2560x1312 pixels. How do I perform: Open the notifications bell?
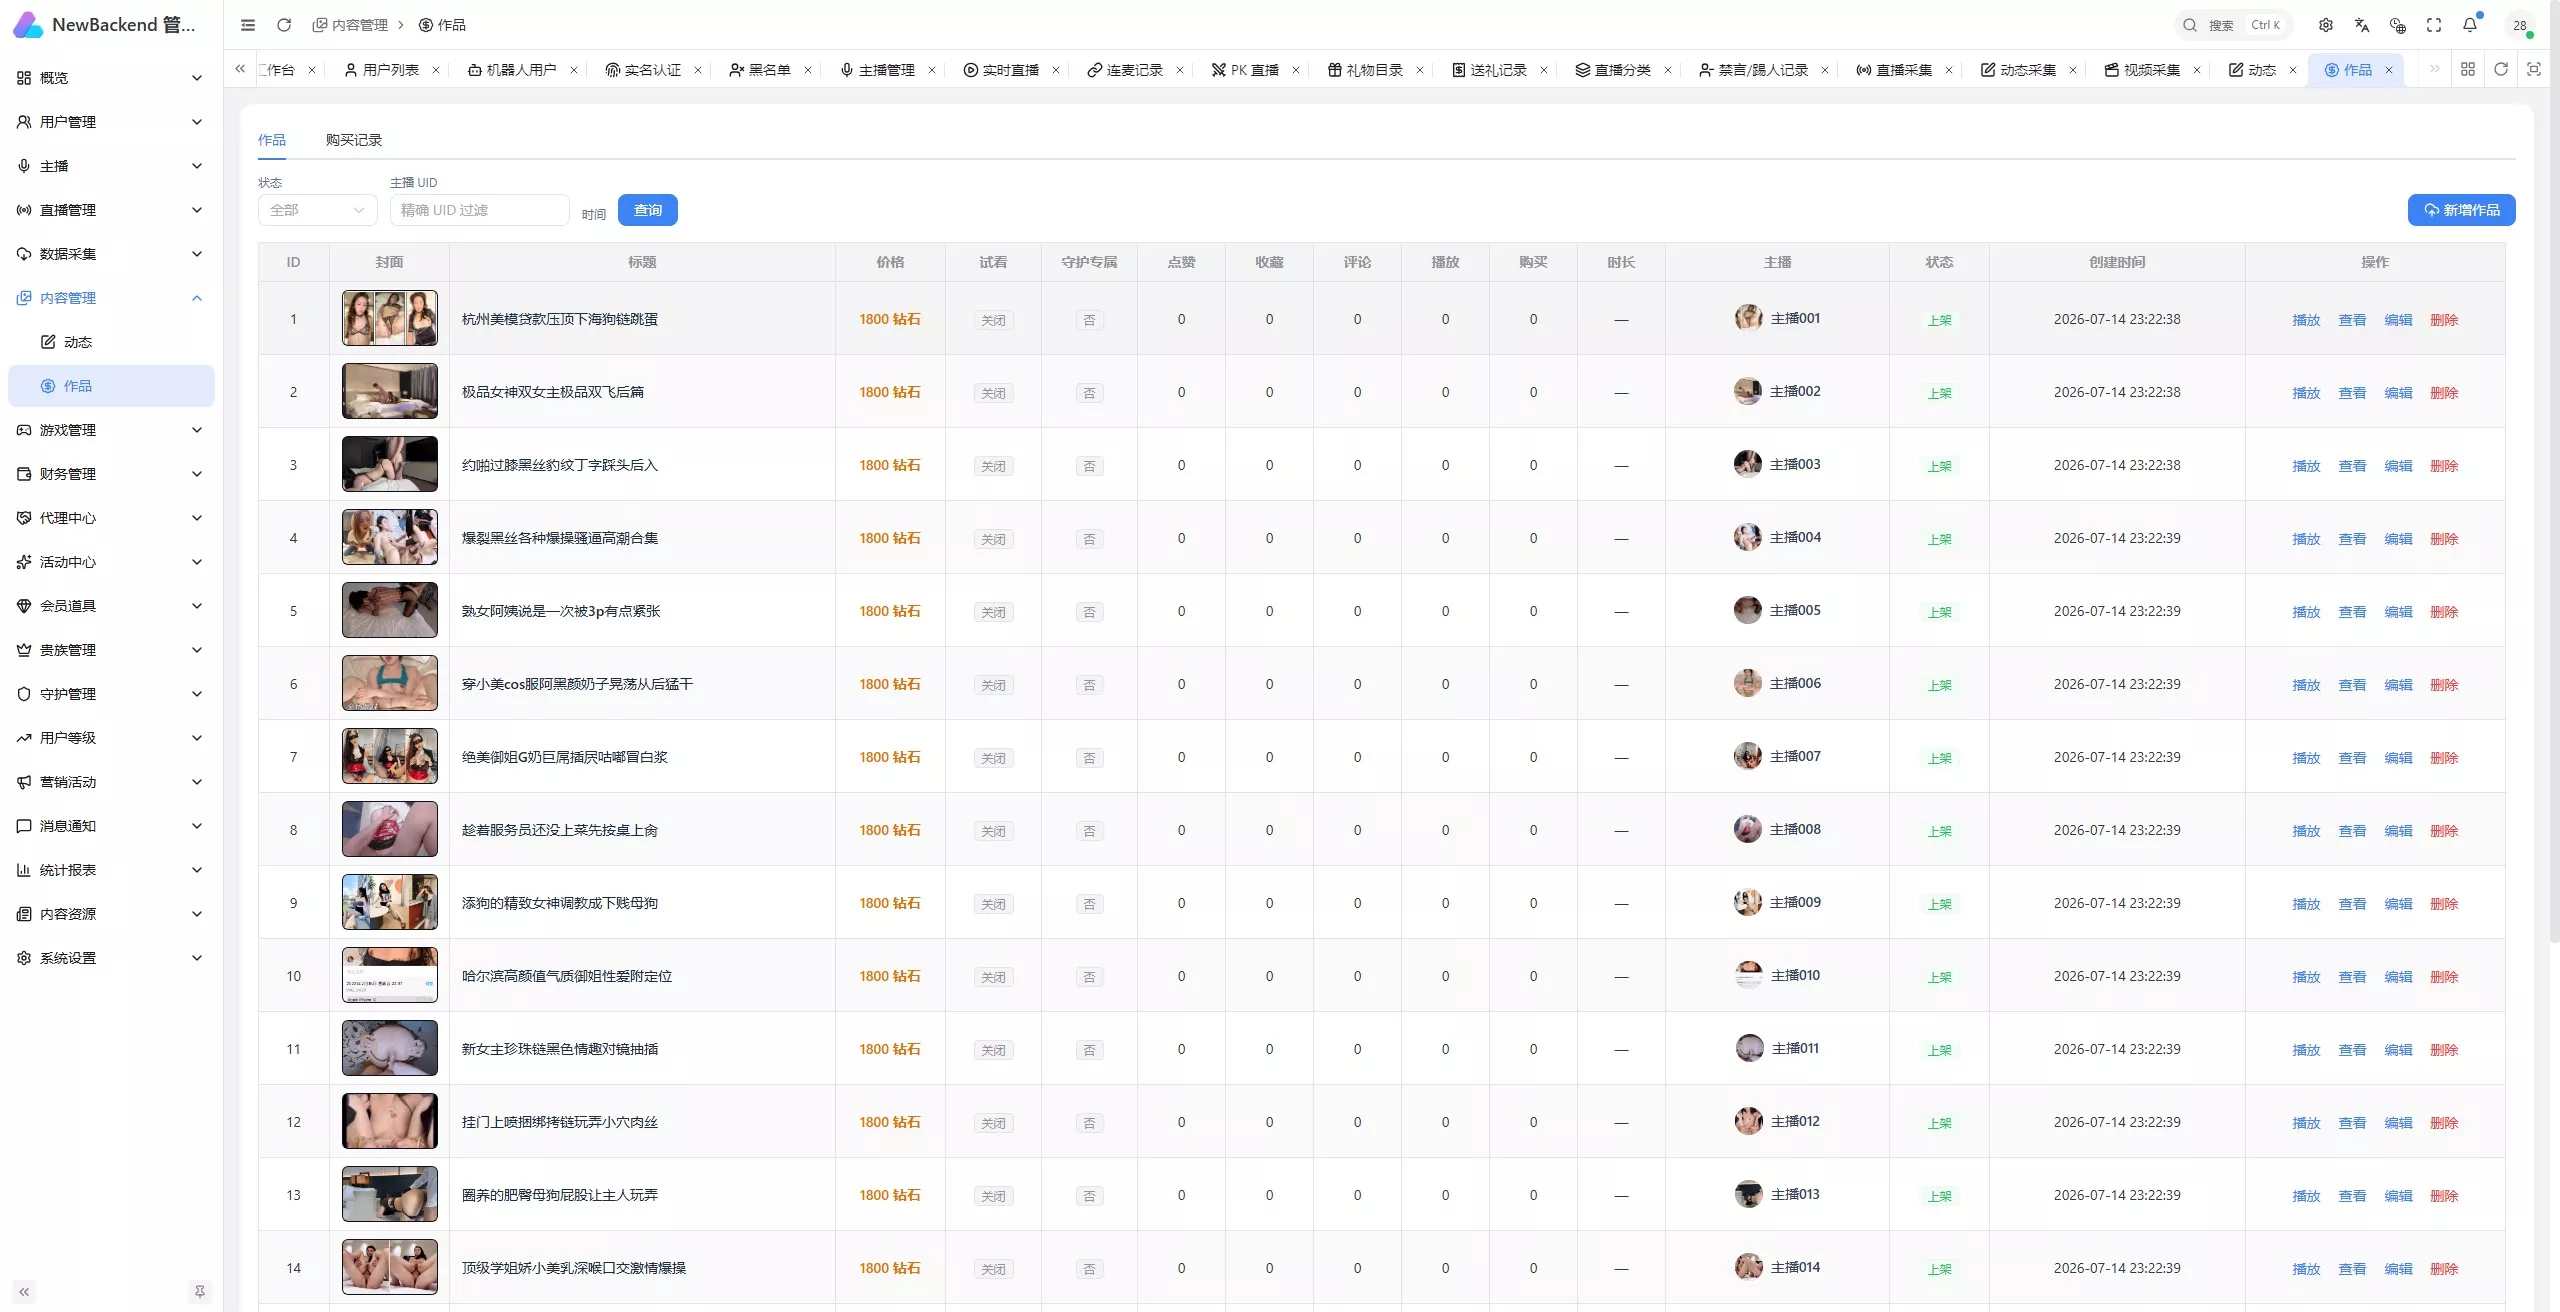pyautogui.click(x=2470, y=25)
